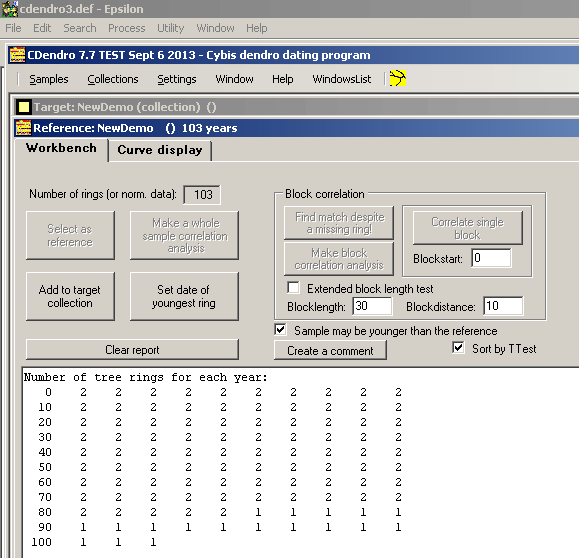Click the Reference NewDemo window icon
Screen dimensions: 579x558
coord(23,128)
